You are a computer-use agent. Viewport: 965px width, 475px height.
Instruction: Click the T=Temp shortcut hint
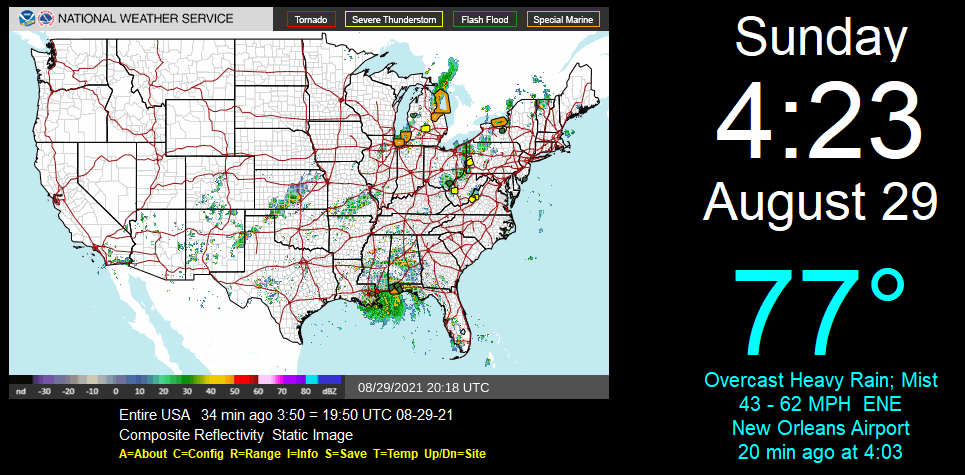tap(395, 455)
